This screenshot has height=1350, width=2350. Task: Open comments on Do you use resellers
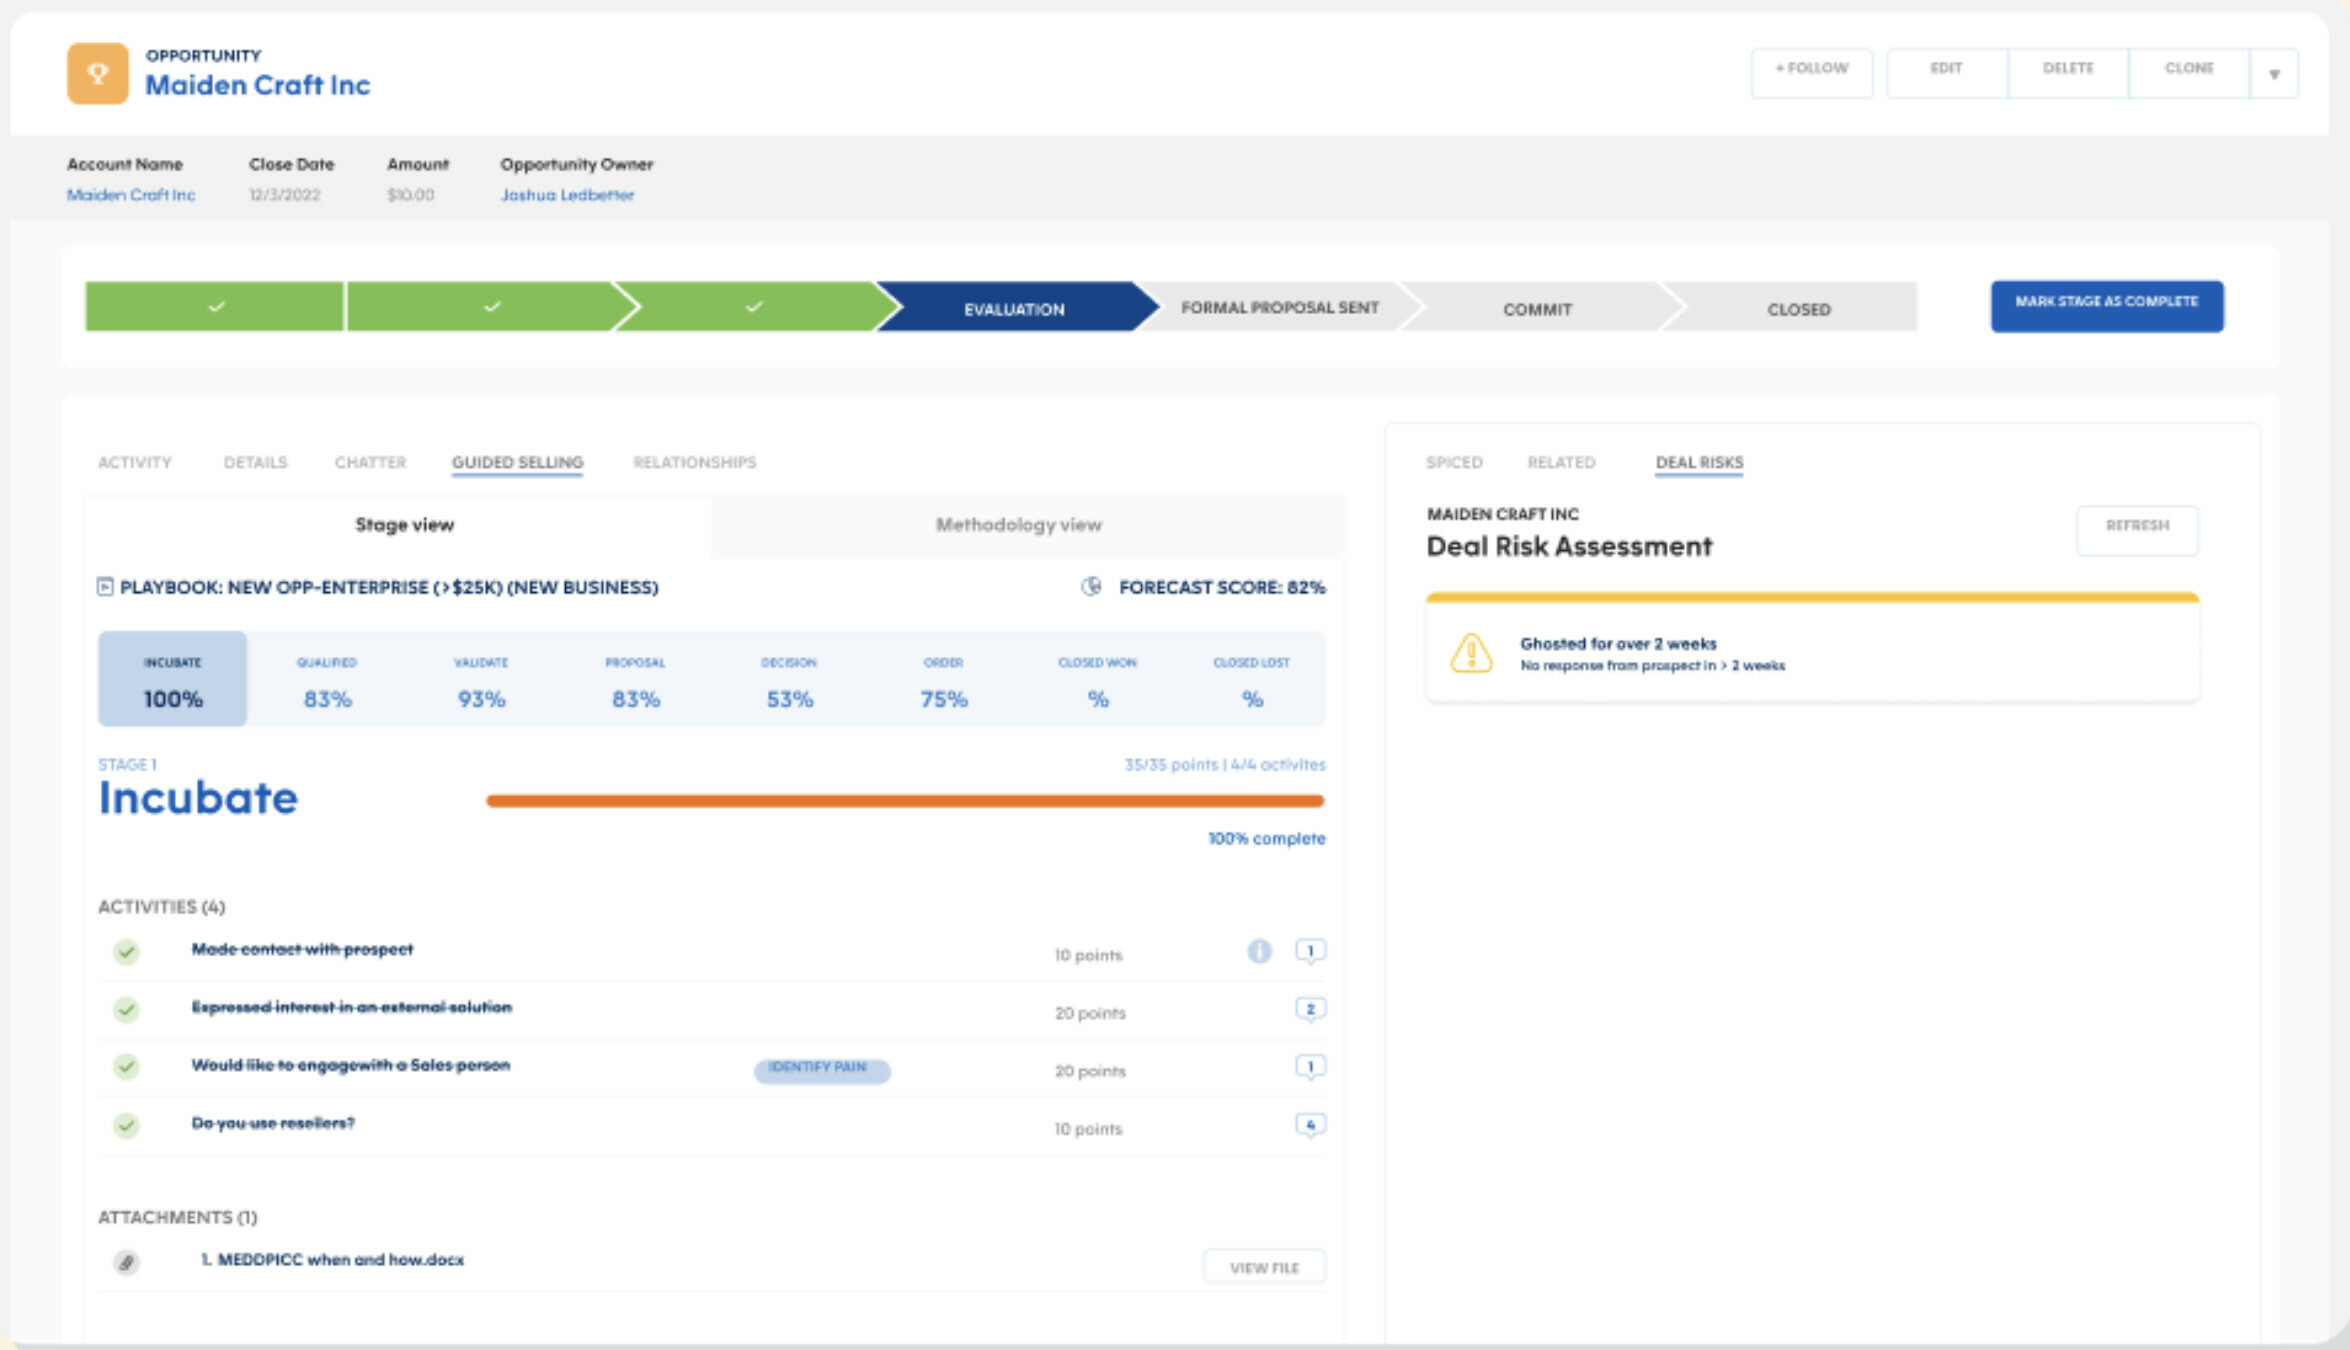point(1310,1125)
